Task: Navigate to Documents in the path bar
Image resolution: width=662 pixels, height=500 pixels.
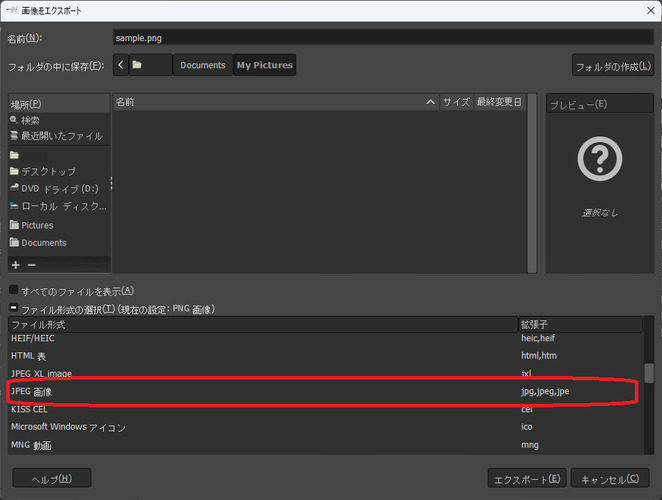Action: tap(203, 65)
